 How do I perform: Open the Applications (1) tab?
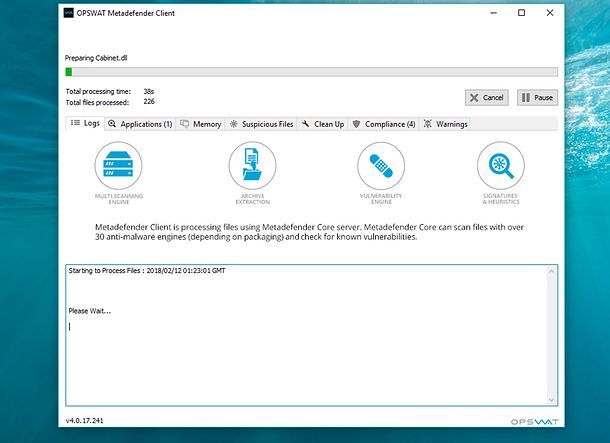140,124
